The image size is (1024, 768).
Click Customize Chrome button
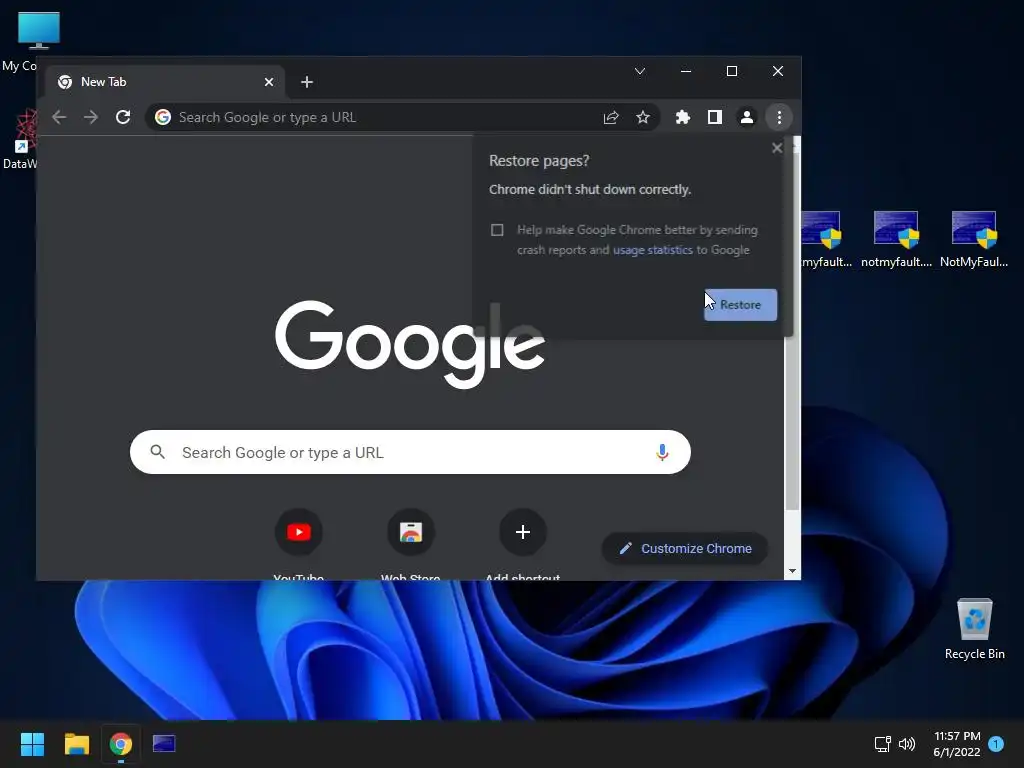684,549
